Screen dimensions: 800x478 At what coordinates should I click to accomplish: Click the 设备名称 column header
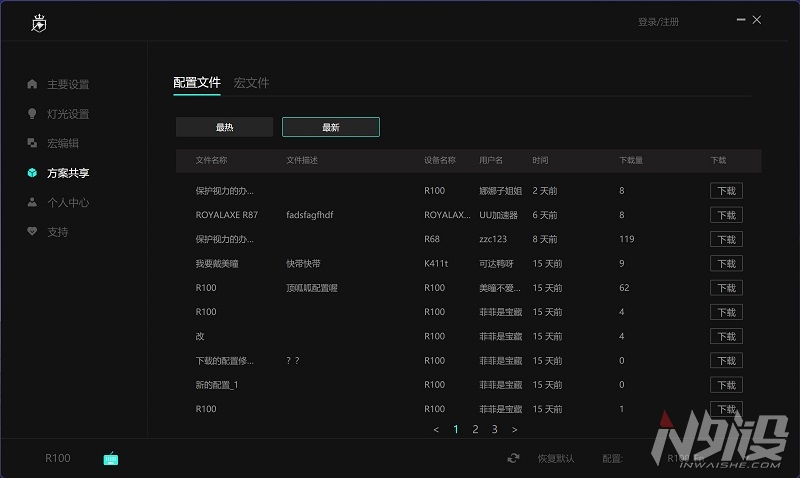[x=440, y=160]
